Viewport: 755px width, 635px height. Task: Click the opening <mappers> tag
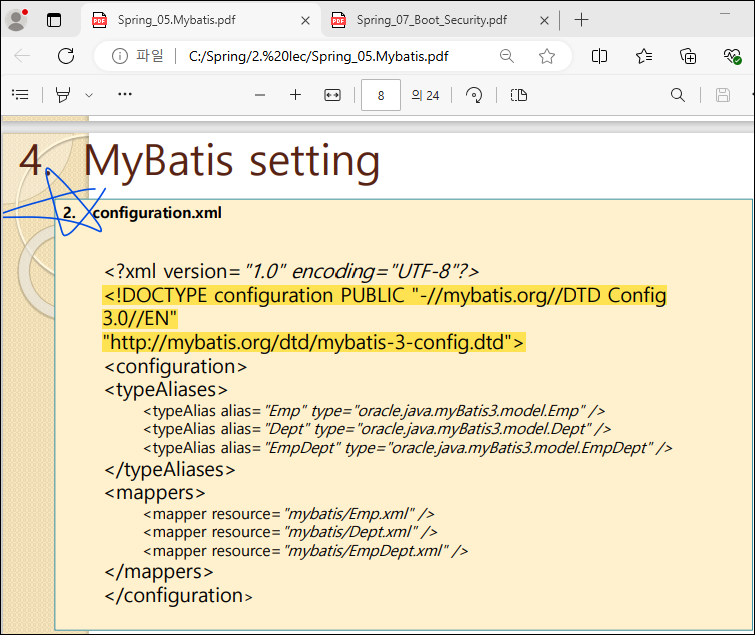[155, 493]
